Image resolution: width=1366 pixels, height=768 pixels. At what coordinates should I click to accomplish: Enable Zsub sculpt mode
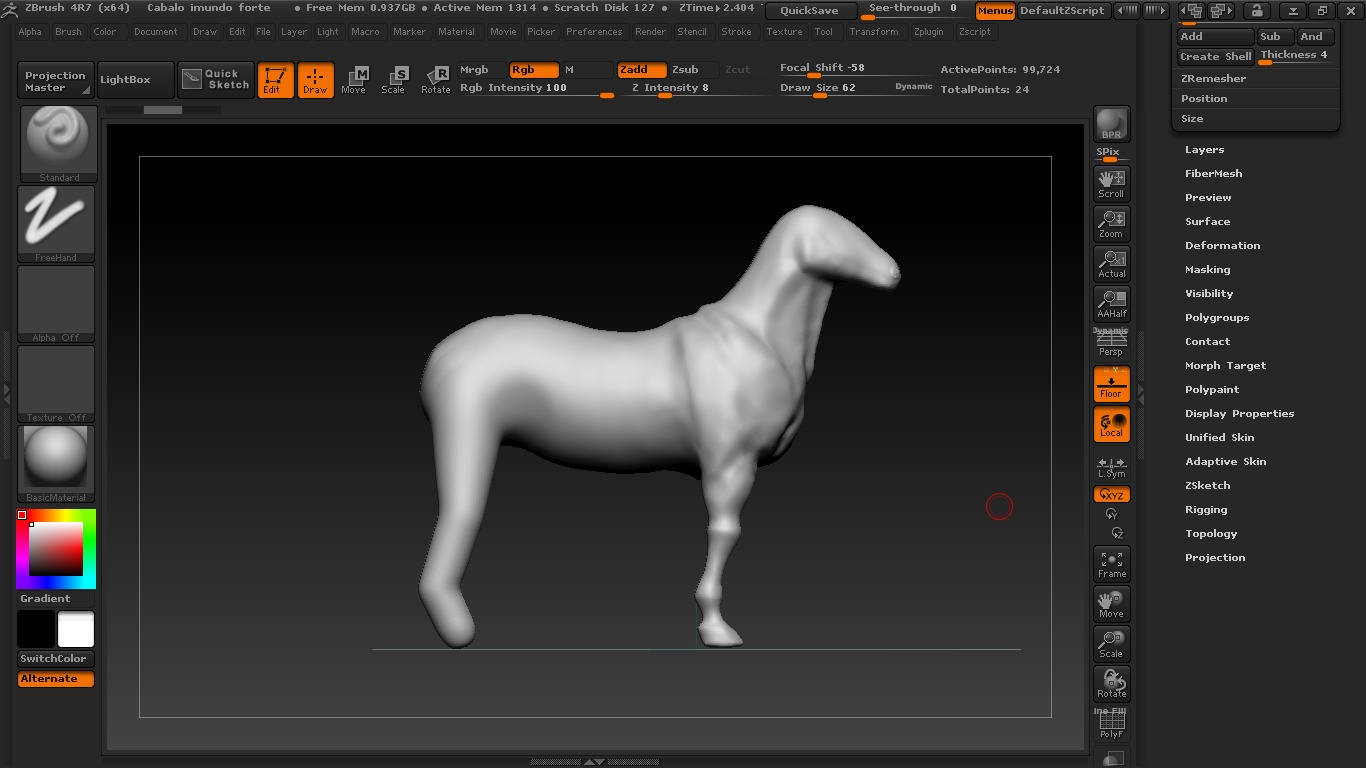(x=693, y=70)
